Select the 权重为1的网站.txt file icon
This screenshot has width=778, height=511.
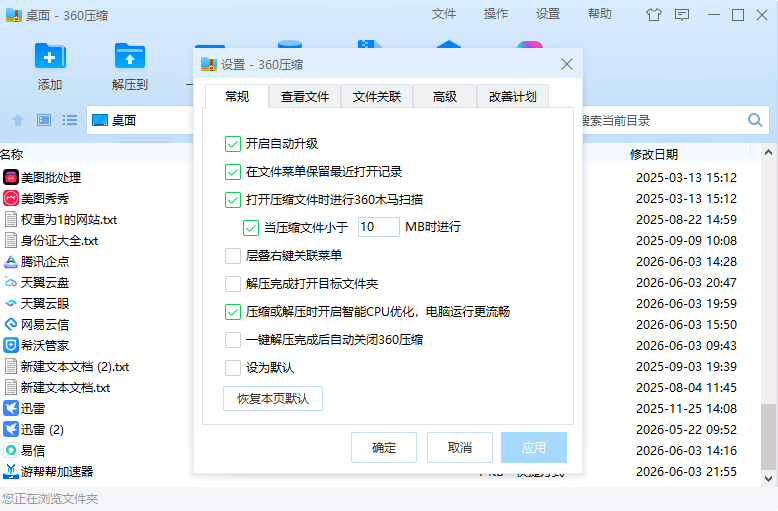pyautogui.click(x=11, y=219)
